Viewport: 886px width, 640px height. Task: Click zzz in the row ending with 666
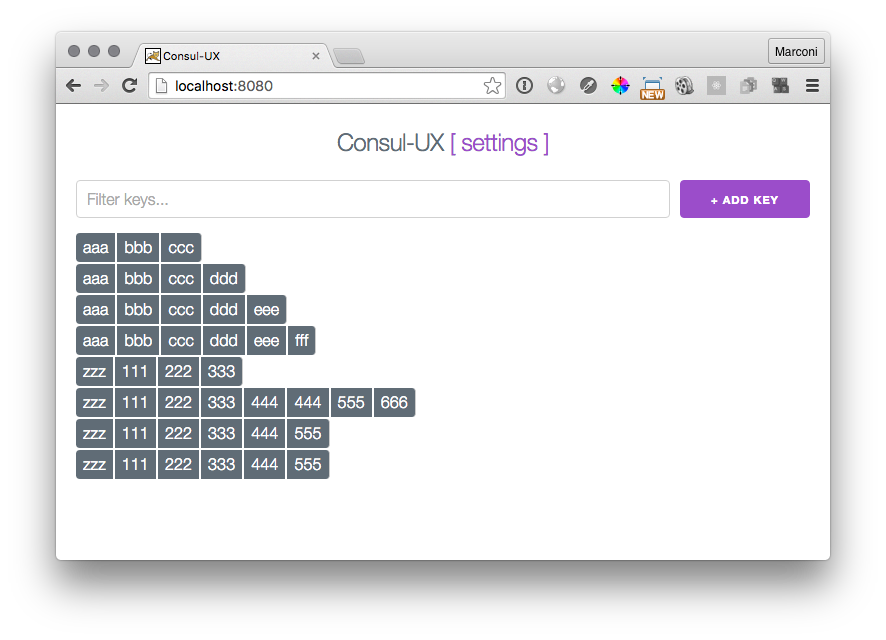tap(94, 402)
